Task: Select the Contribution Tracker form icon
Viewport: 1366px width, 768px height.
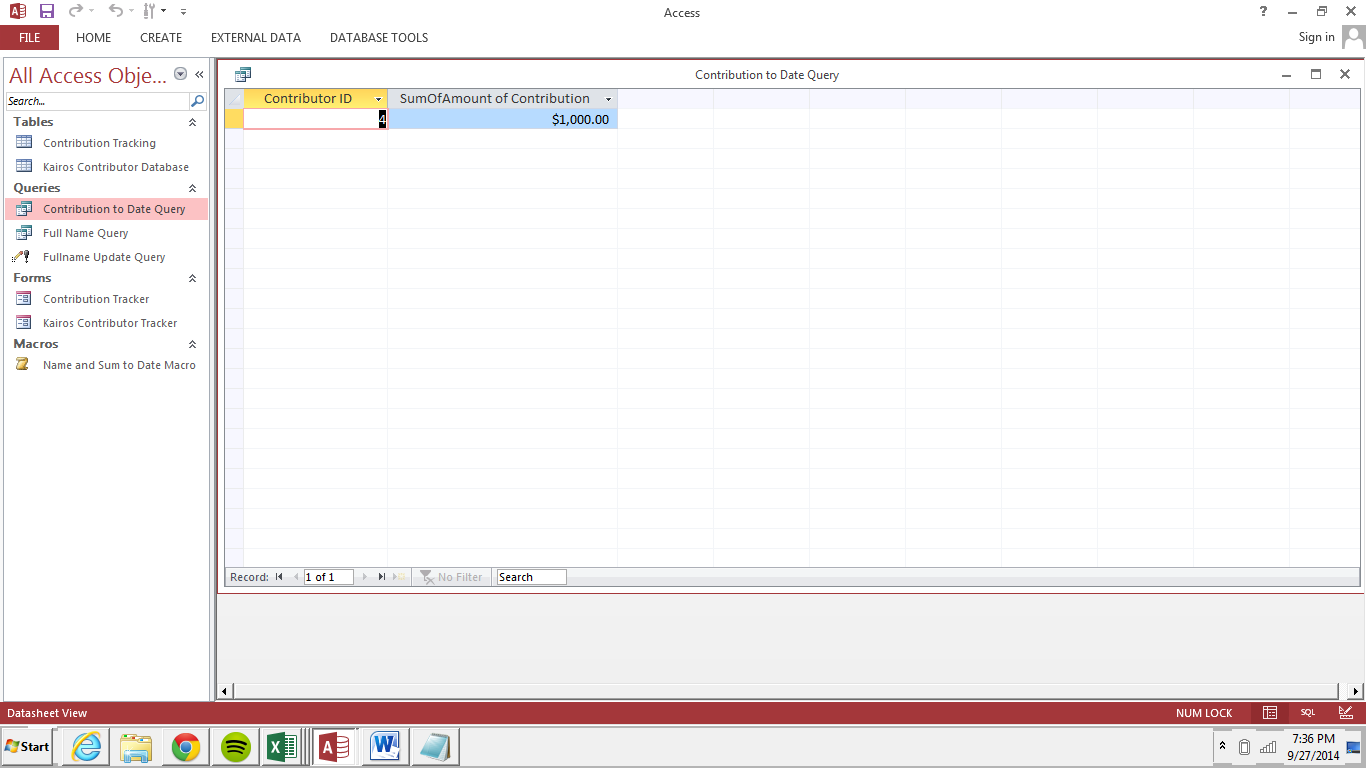Action: coord(24,298)
